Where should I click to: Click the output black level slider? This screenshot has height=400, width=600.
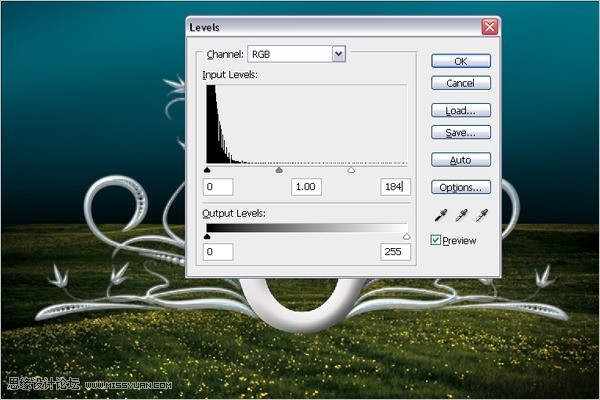[207, 237]
